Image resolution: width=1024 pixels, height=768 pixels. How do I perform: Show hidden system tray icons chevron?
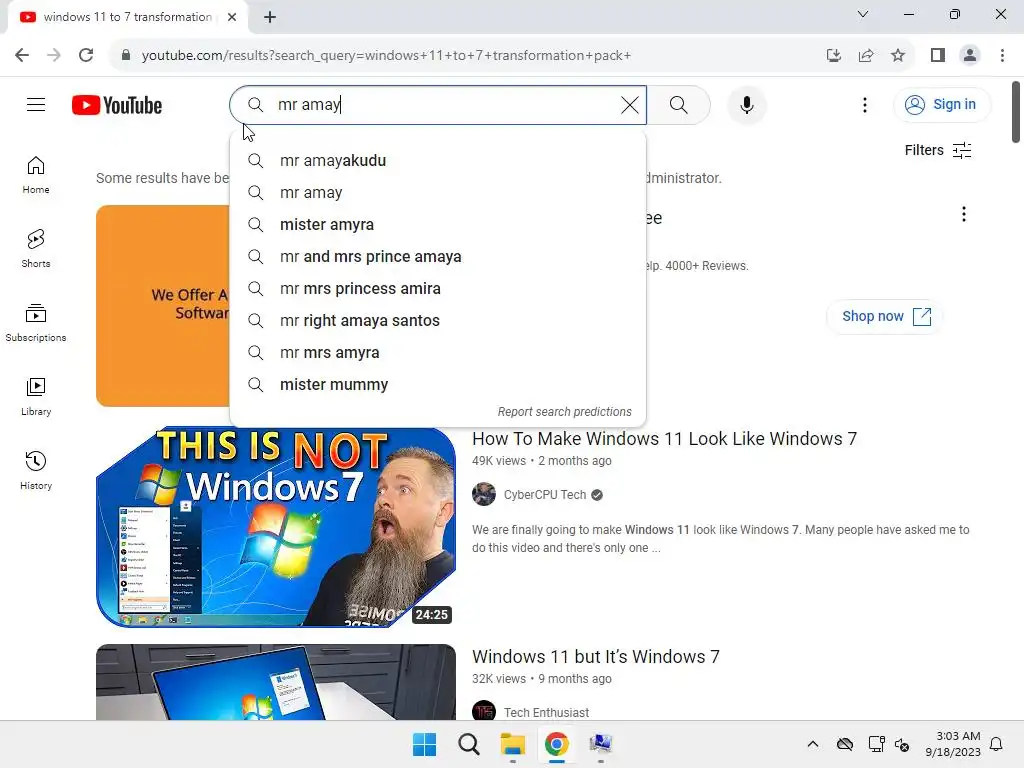pos(812,744)
